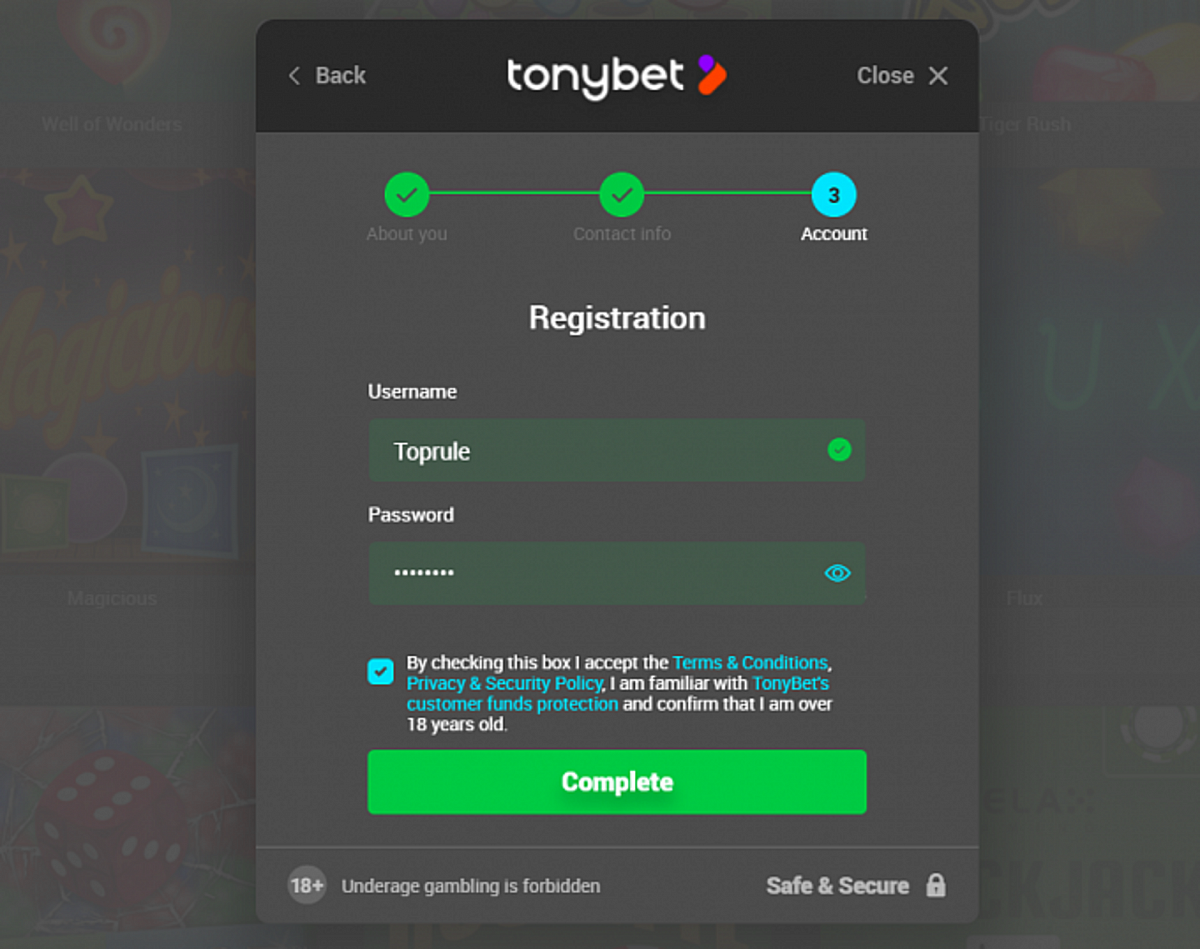Click the X close icon
This screenshot has width=1200, height=949.
pos(938,76)
